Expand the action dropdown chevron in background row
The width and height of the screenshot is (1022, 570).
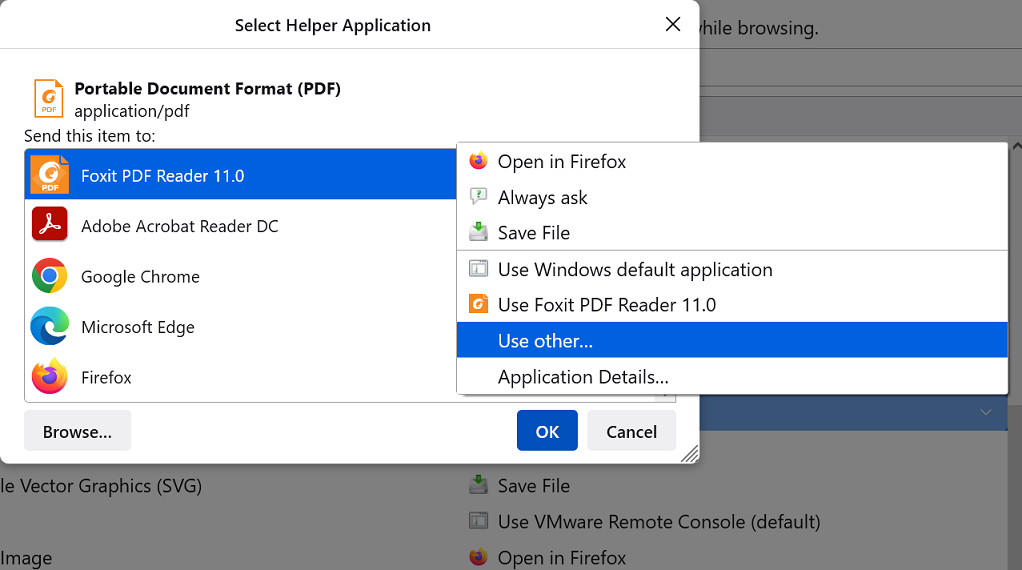[x=986, y=412]
